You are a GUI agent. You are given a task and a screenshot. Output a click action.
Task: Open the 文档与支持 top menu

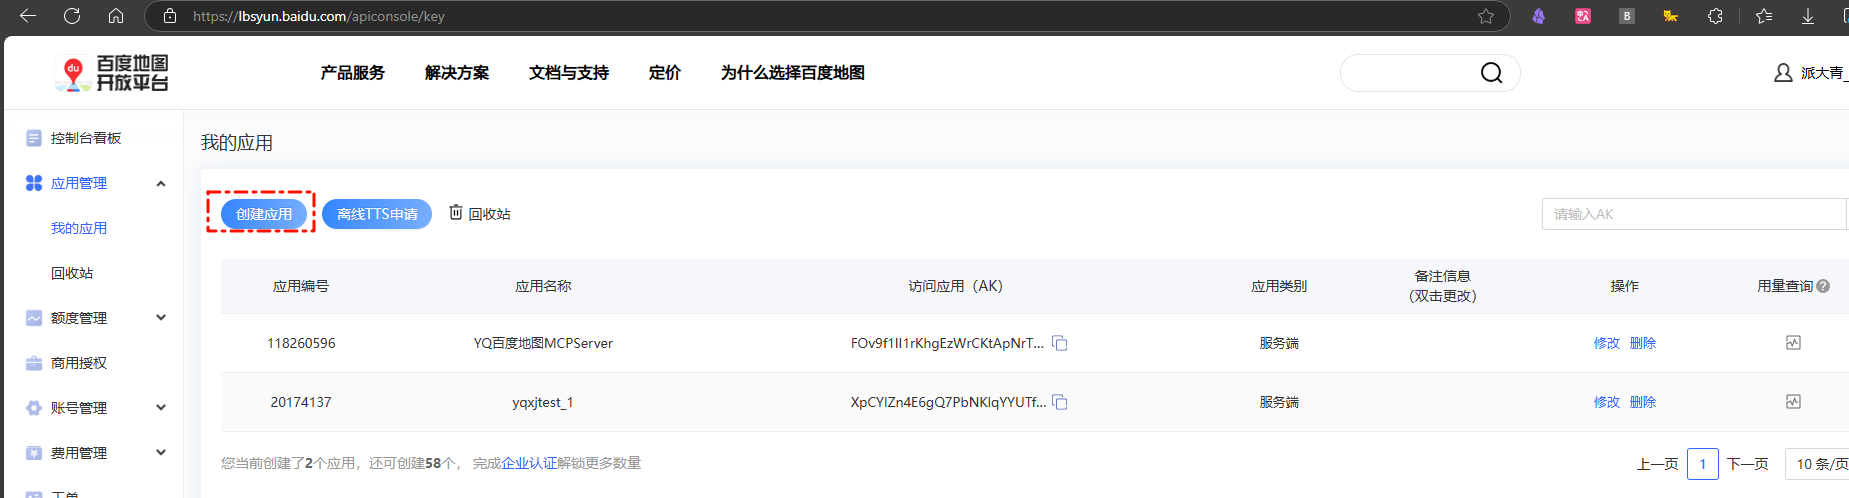tap(569, 73)
